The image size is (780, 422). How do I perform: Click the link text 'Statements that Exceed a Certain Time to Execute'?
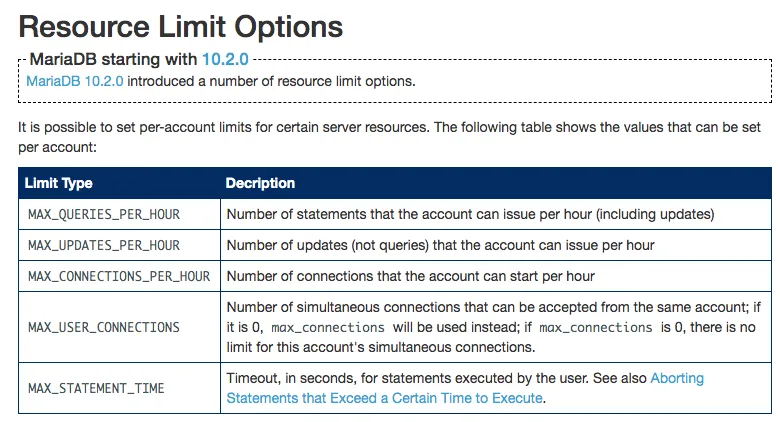[384, 398]
